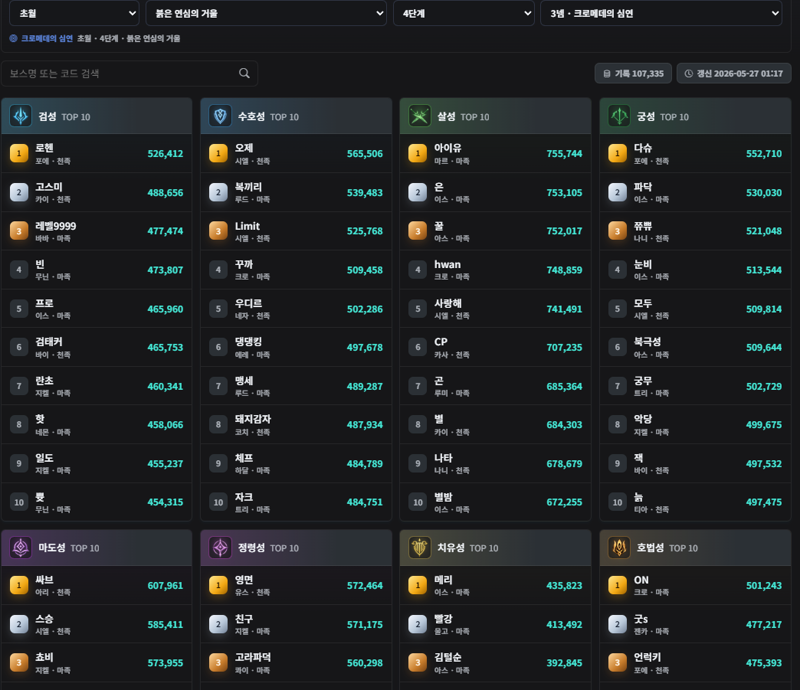Select the 궁성 TOP 10 header
Screen dimensions: 800x690
click(695, 116)
